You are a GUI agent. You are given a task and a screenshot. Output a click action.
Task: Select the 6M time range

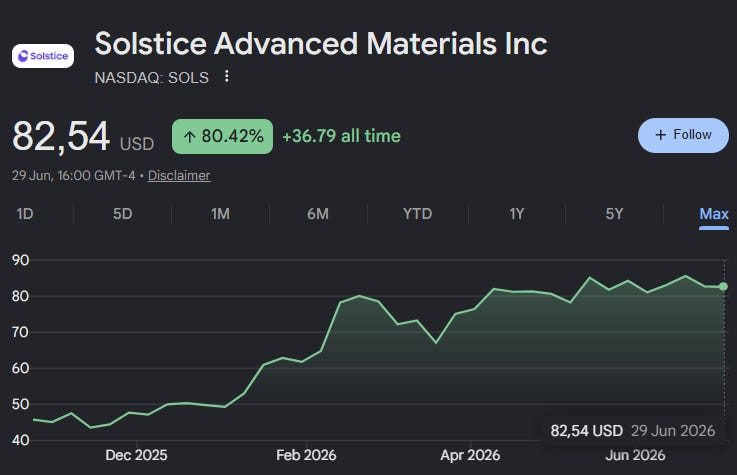(x=318, y=214)
